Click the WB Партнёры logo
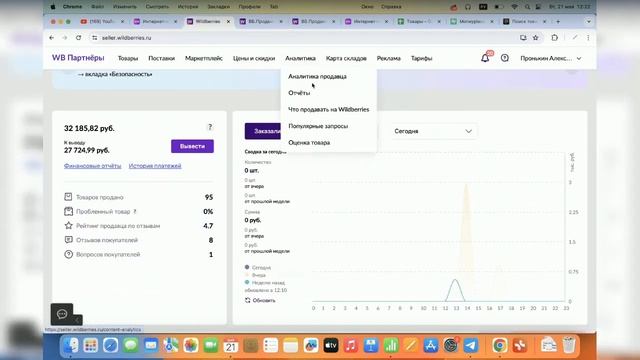 [78, 58]
